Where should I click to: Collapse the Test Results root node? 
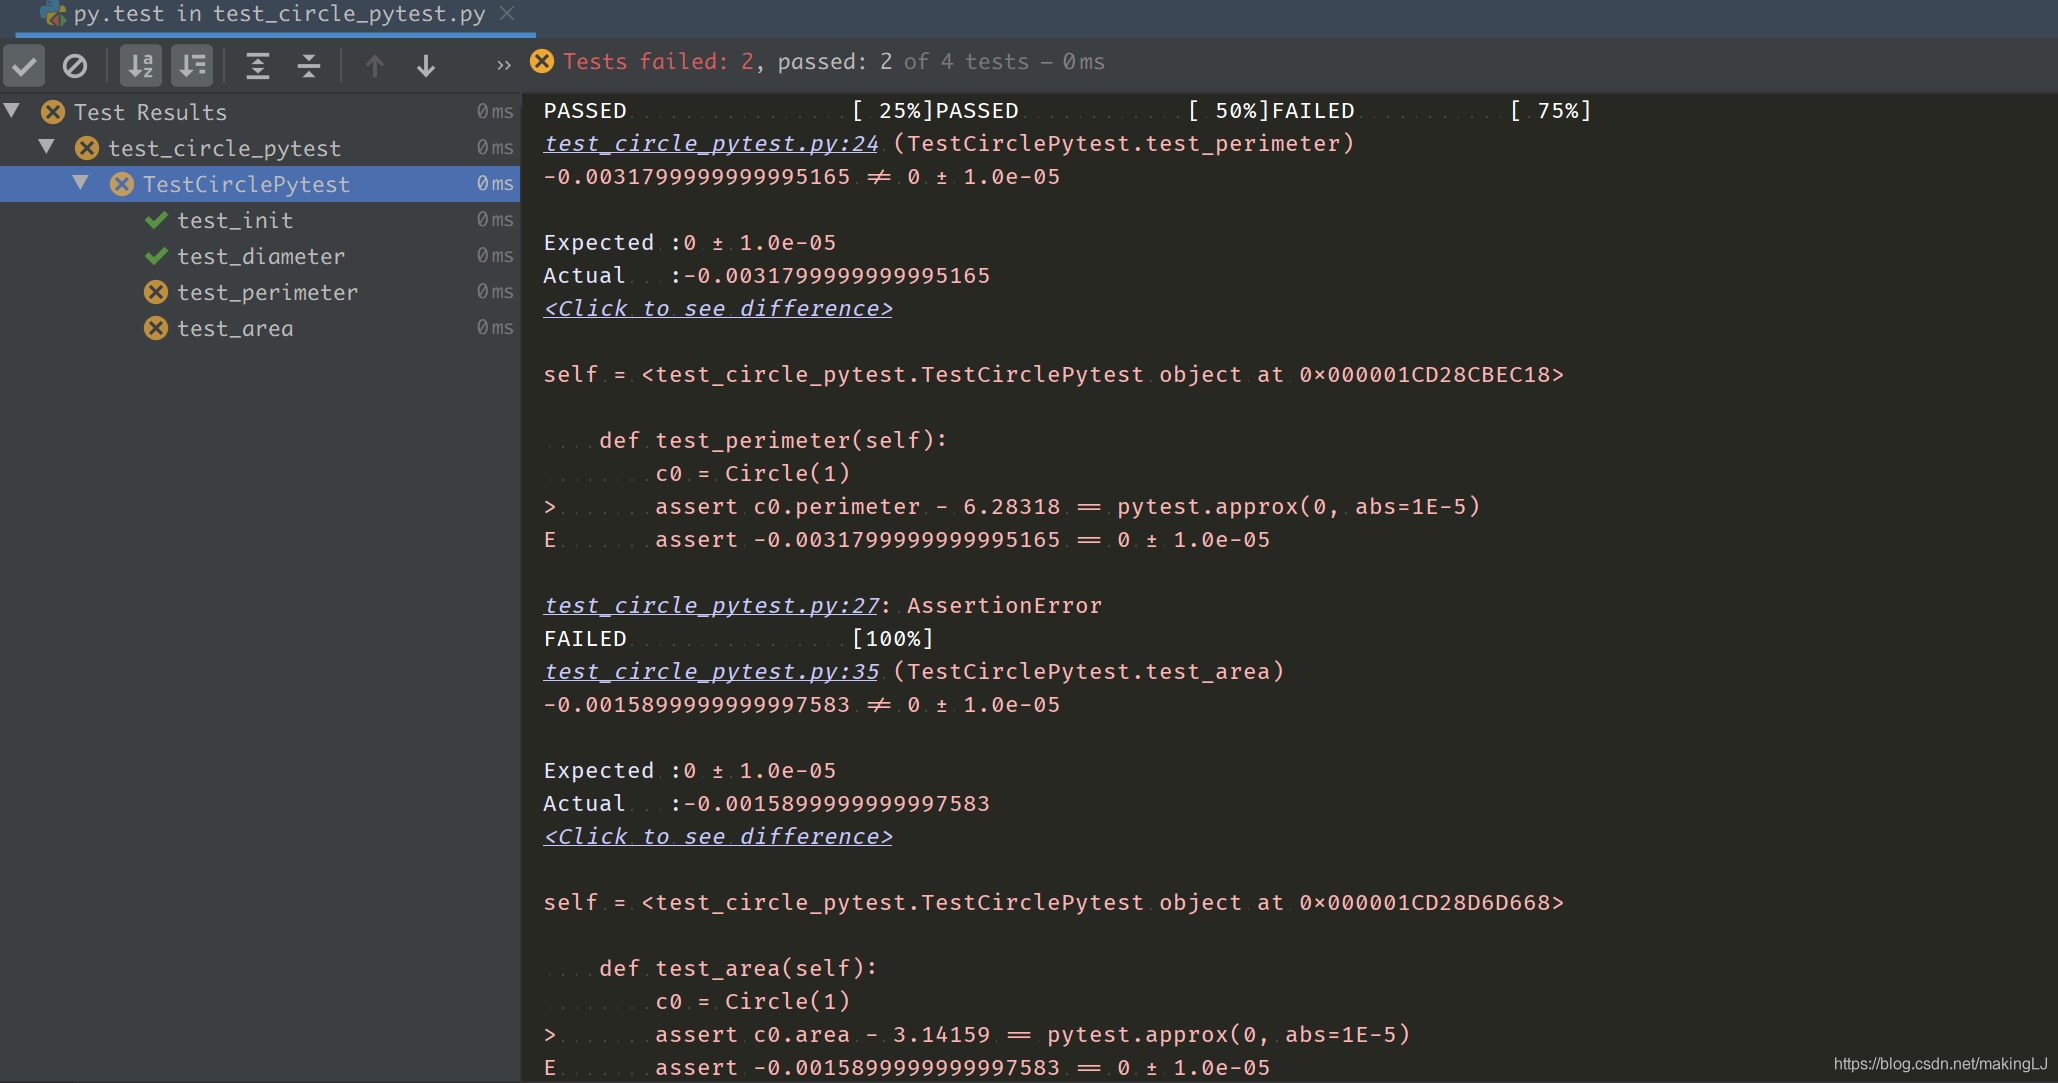tap(13, 110)
